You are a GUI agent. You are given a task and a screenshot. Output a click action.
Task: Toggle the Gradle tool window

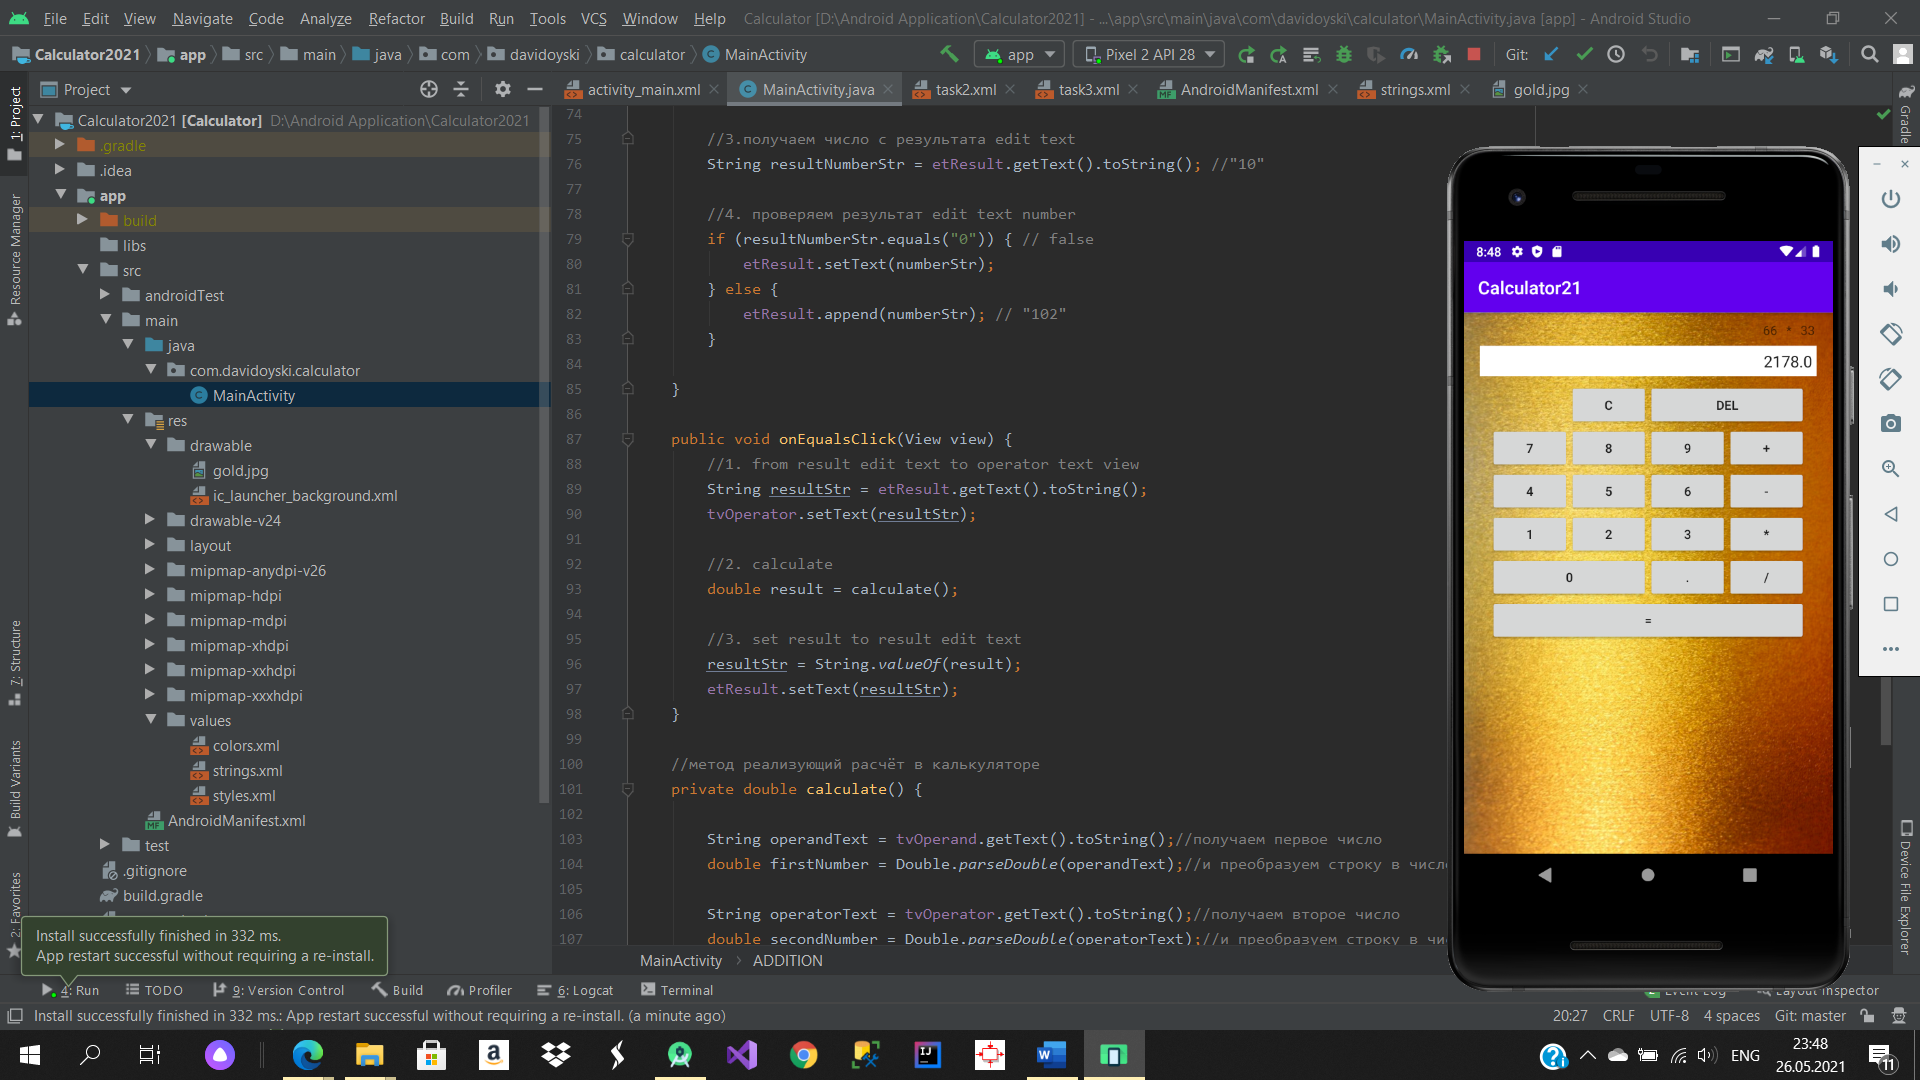pos(1906,115)
